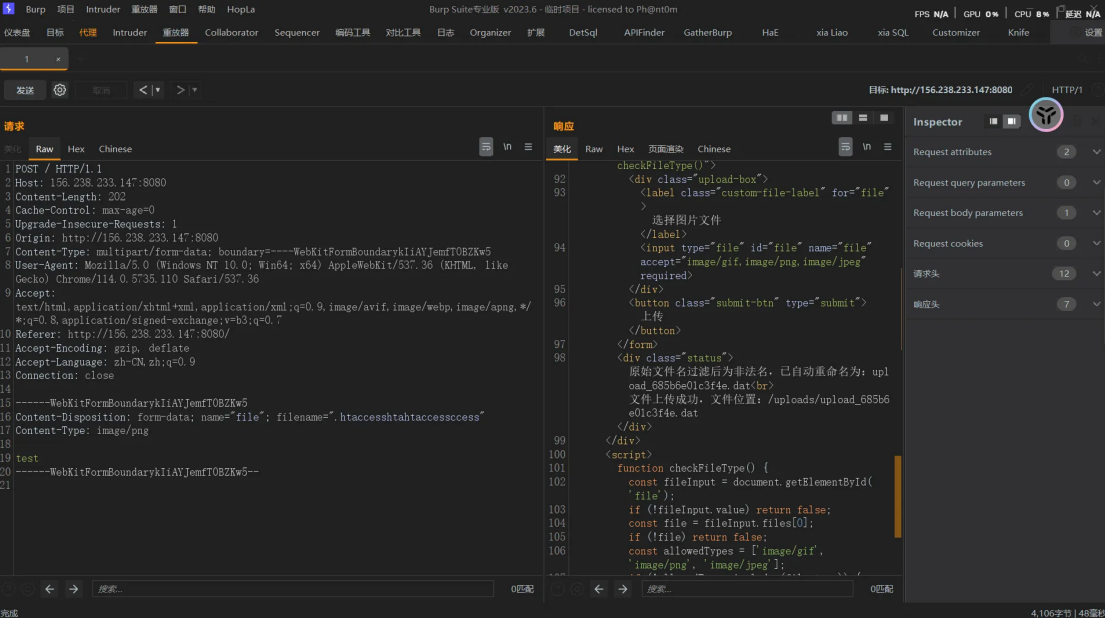Open the request pane hamburger menu
1105x618 pixels.
coord(528,147)
